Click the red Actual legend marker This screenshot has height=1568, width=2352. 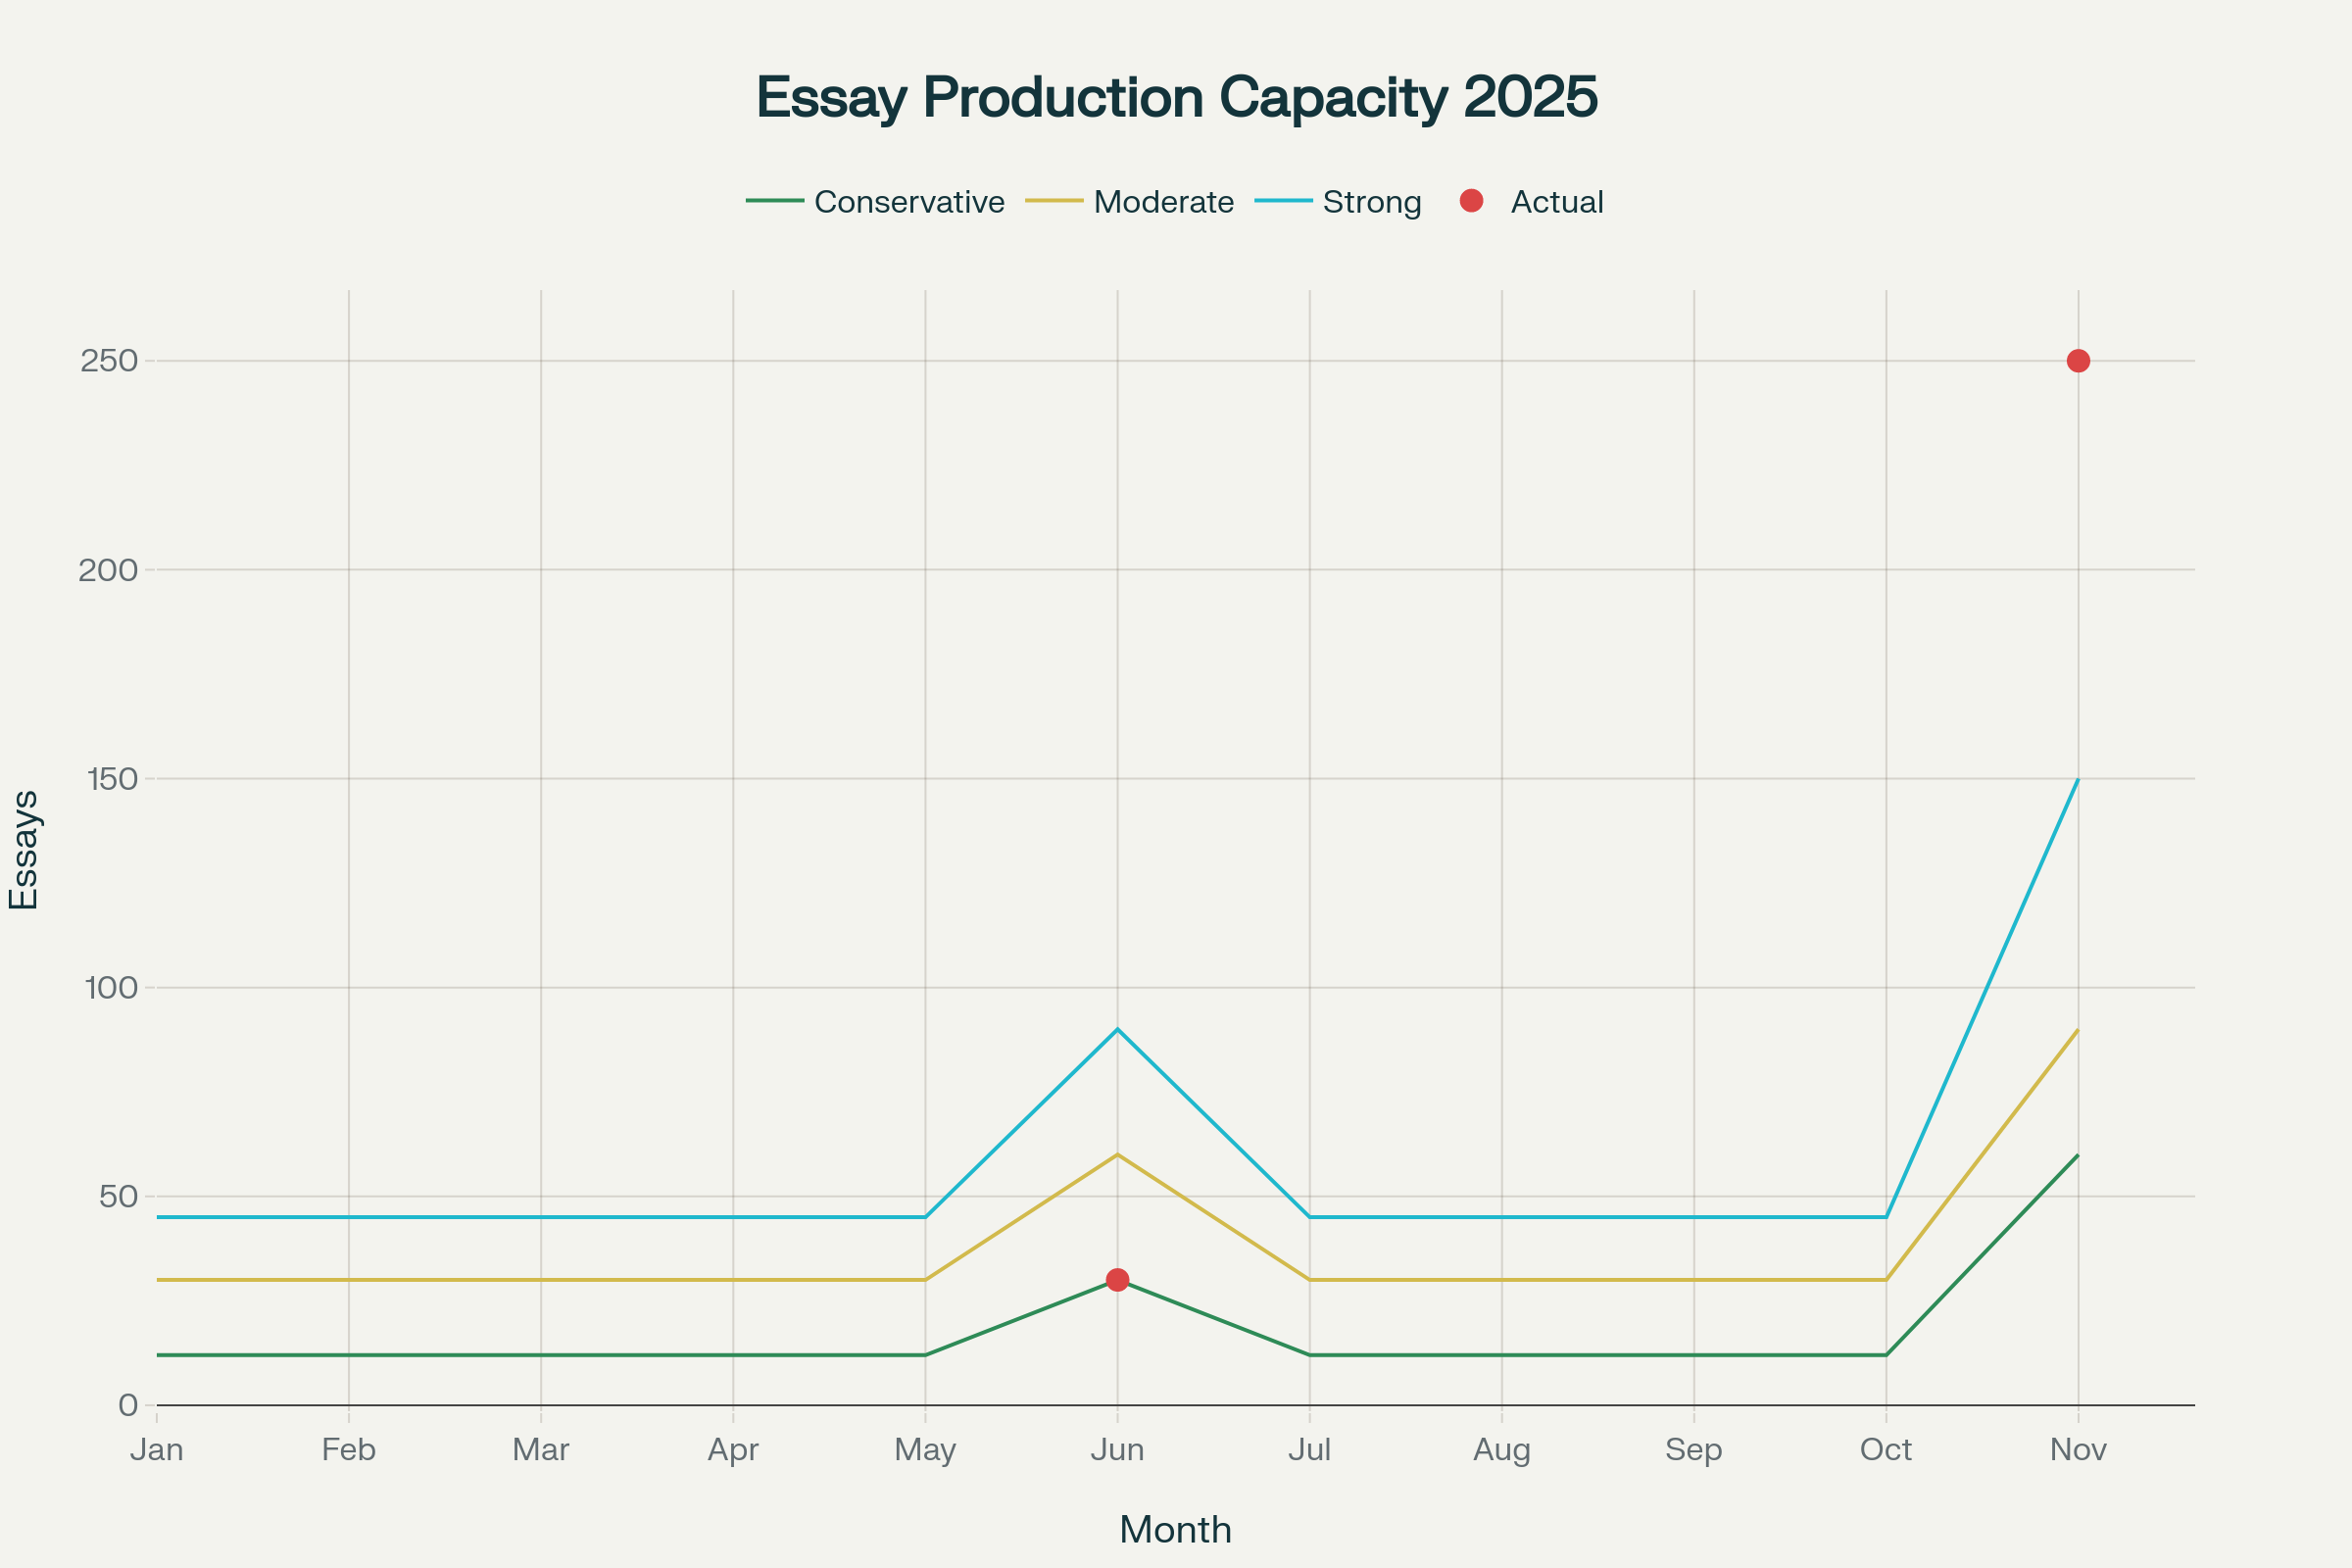[1471, 201]
